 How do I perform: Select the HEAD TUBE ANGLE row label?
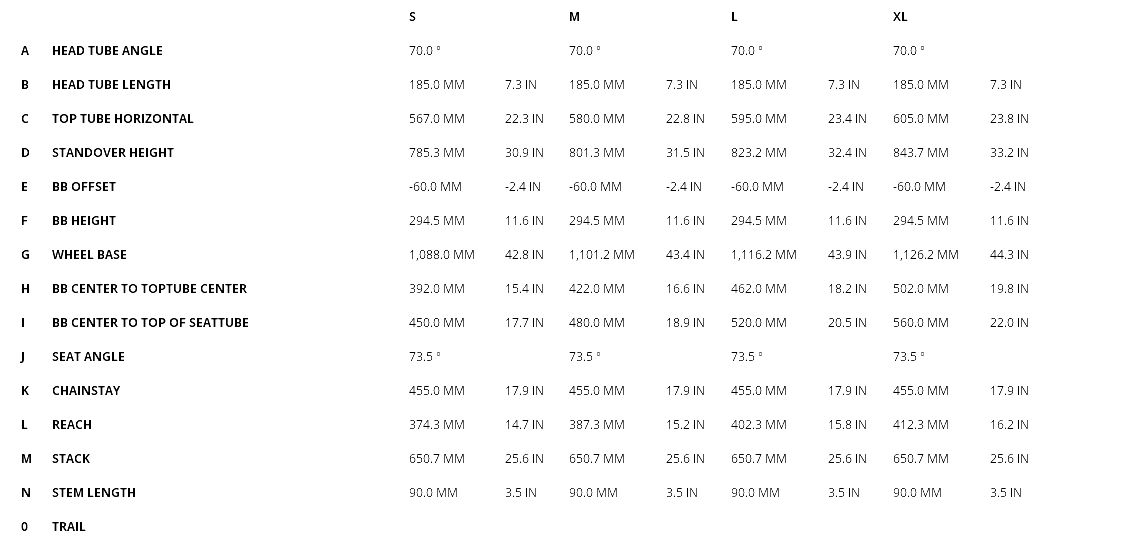click(107, 51)
